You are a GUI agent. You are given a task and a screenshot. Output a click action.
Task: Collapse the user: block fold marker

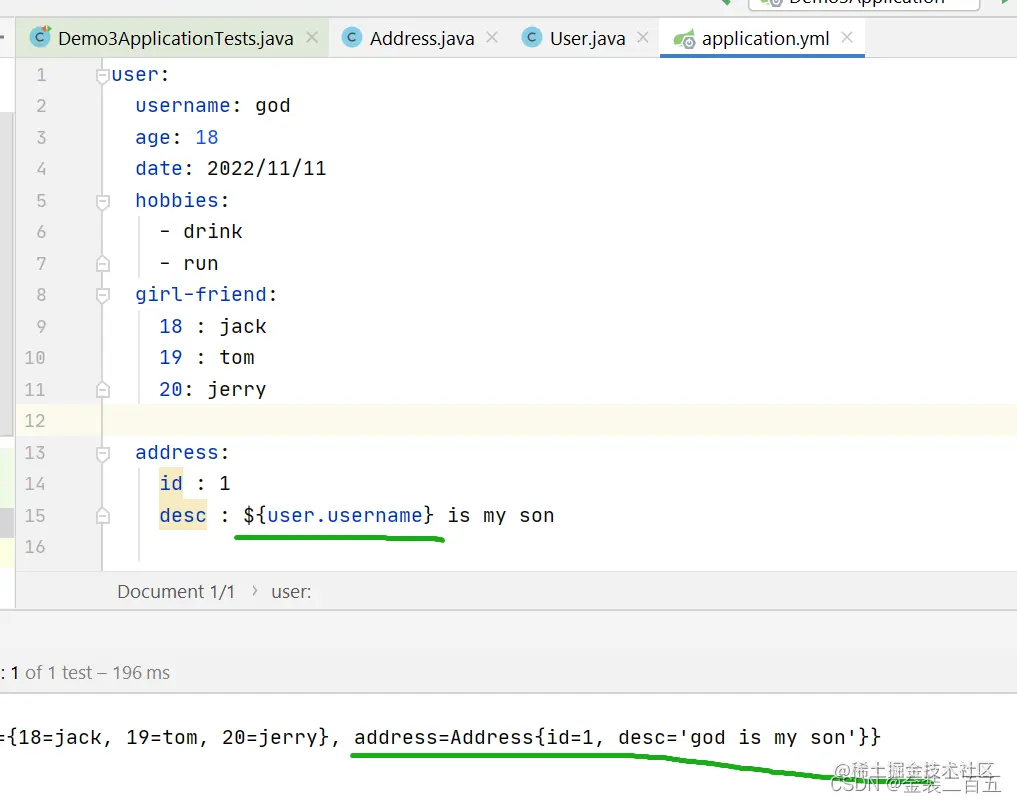point(102,77)
